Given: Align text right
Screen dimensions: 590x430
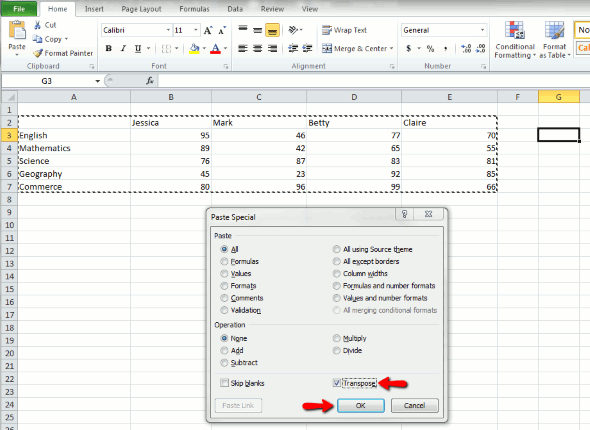Looking at the screenshot, I should point(272,48).
